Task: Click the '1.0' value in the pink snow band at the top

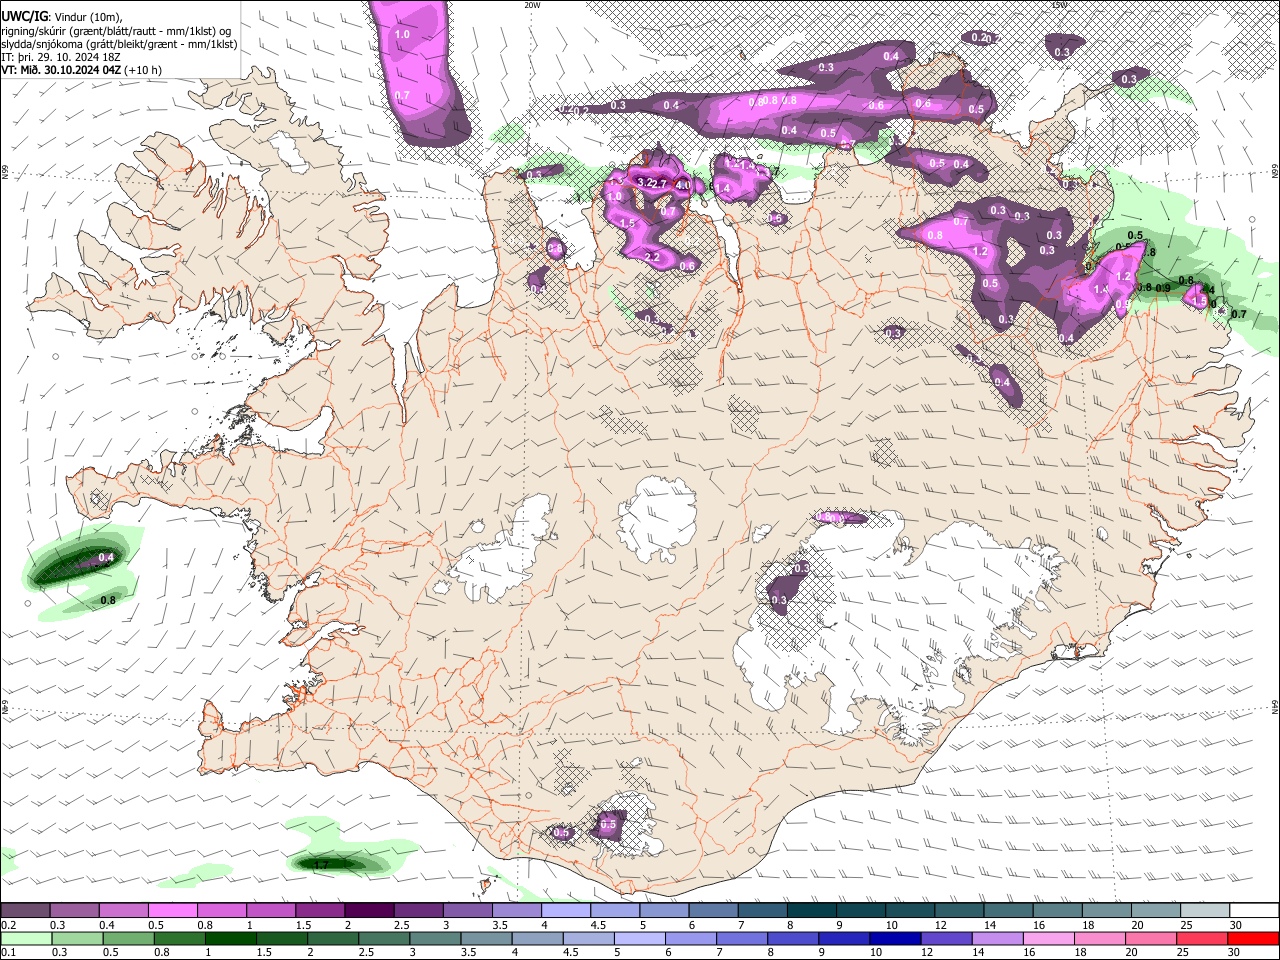Action: click(402, 35)
